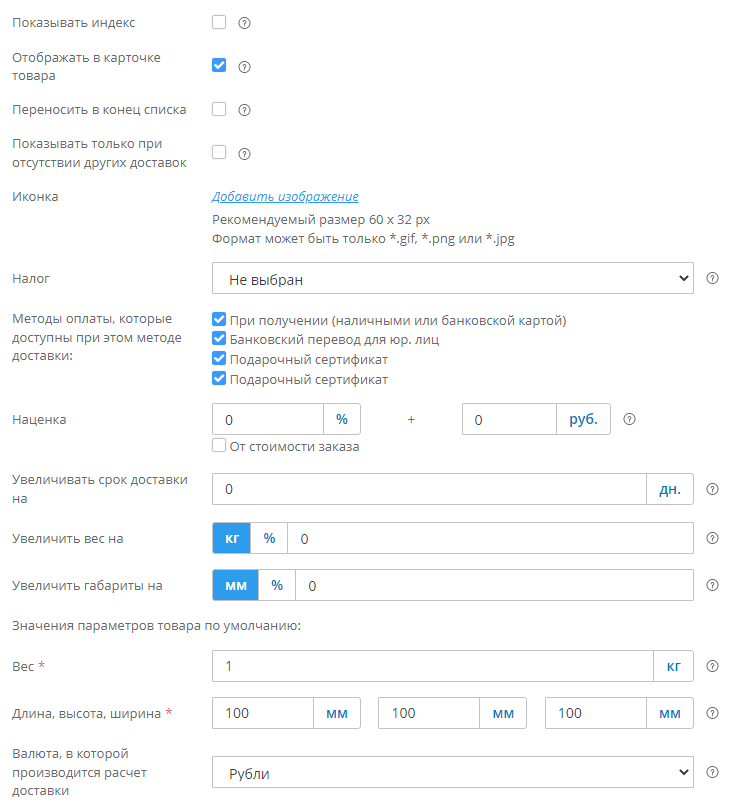Viewport: 740px width, 812px height.
Task: Enable the Показывать индекс checkbox
Action: pyautogui.click(x=219, y=22)
